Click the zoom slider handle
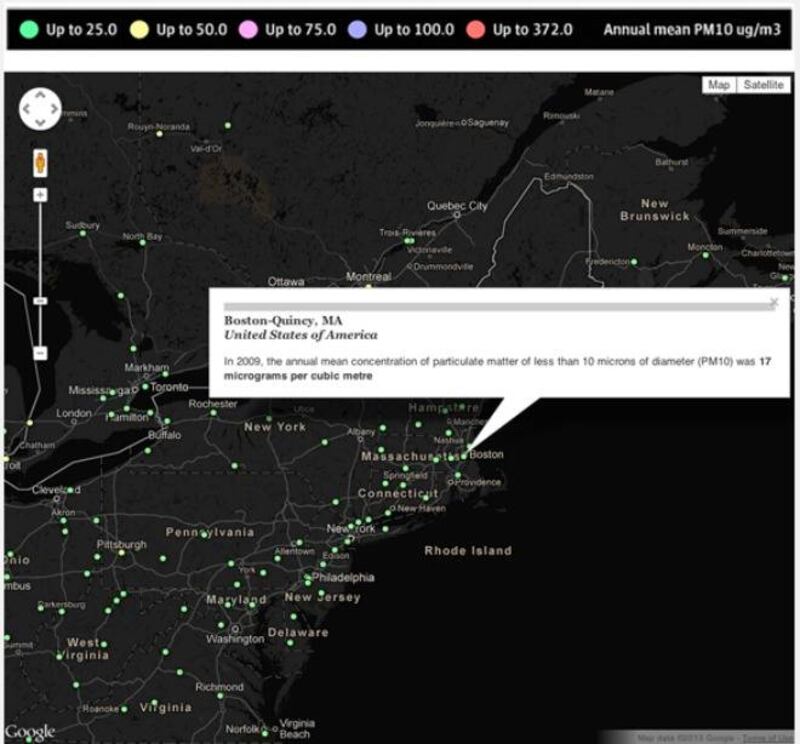This screenshot has height=744, width=800. (40, 300)
